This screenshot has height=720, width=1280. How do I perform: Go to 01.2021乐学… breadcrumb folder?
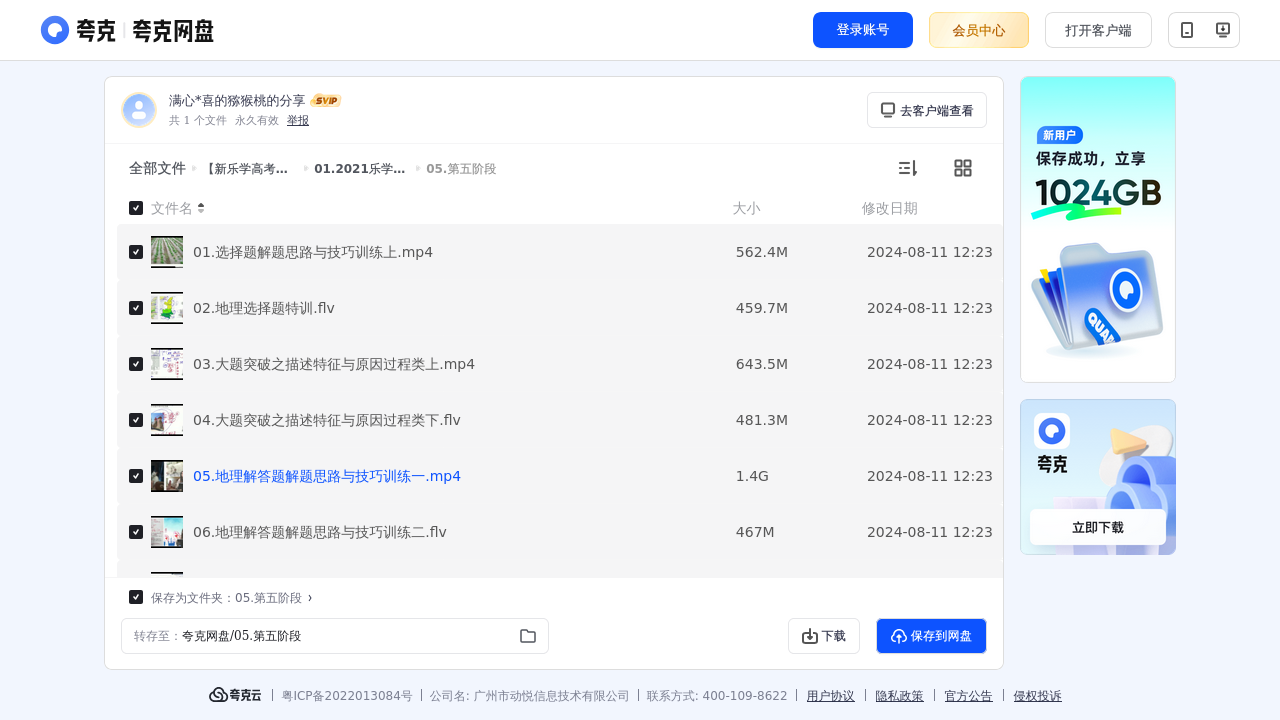pos(359,169)
